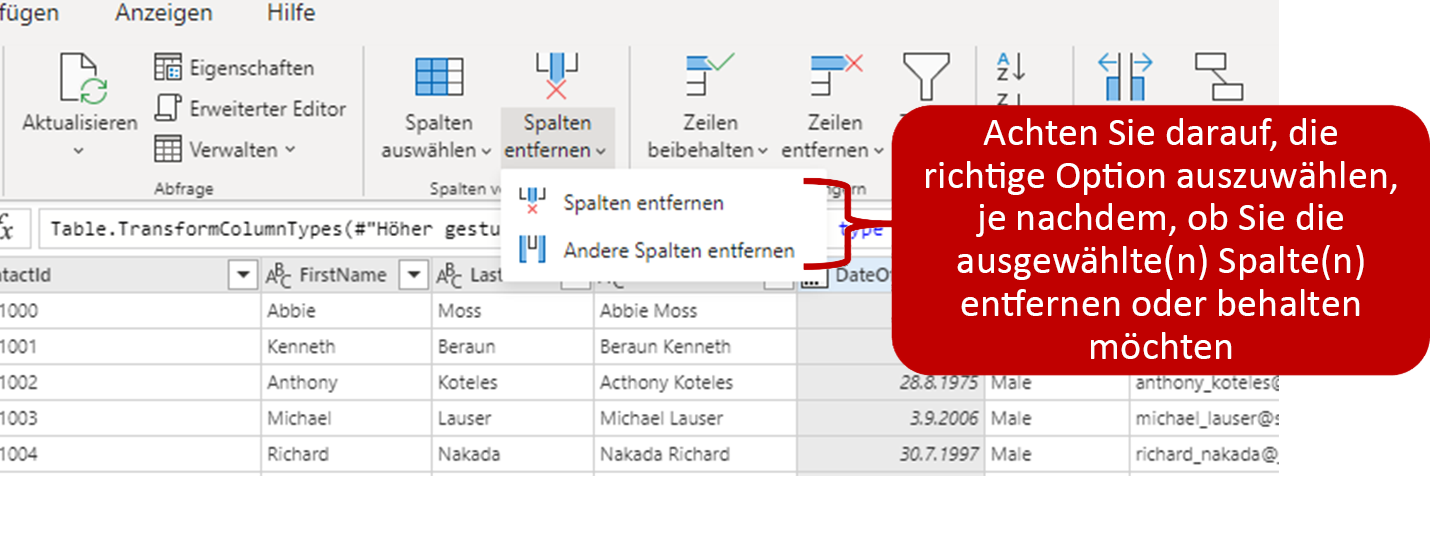Select the michael_lauser email cell
The width and height of the screenshot is (1430, 533).
click(x=1204, y=418)
